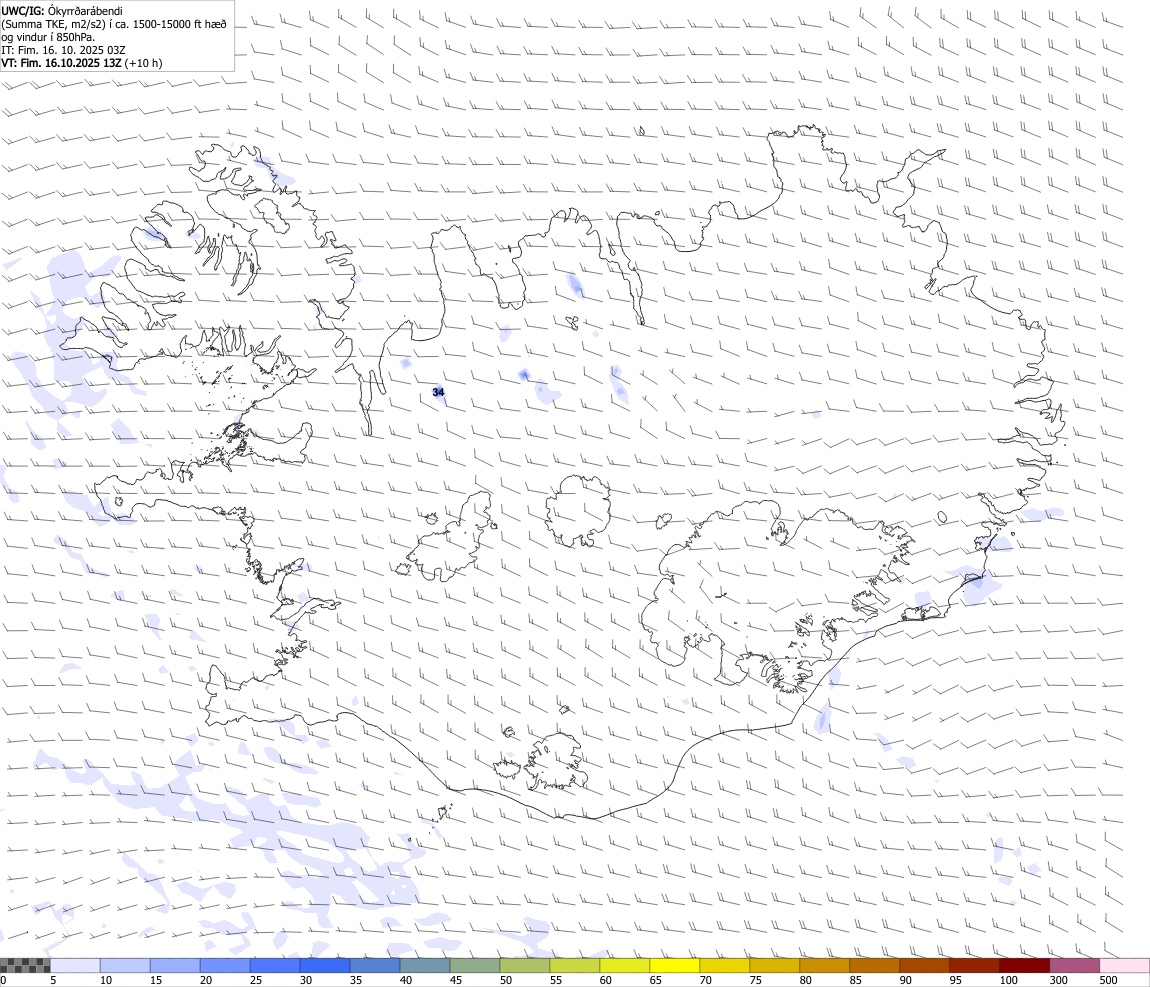Choose the pale pink above-500 legend swatch

pos(1124,965)
